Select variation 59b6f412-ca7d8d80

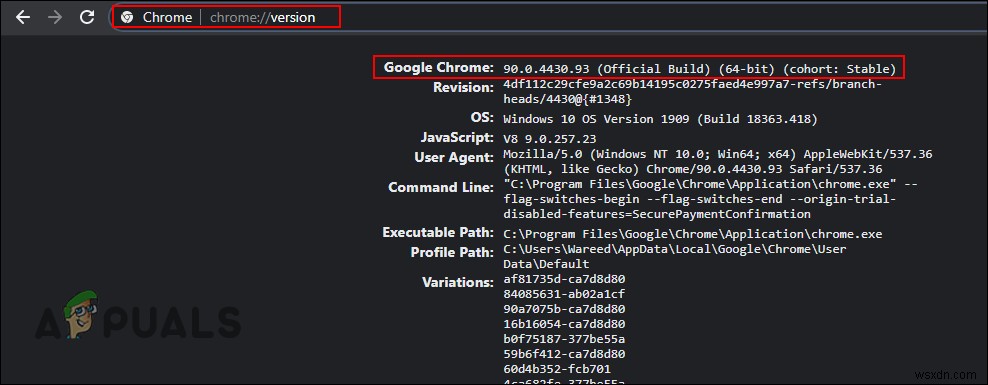pos(564,355)
